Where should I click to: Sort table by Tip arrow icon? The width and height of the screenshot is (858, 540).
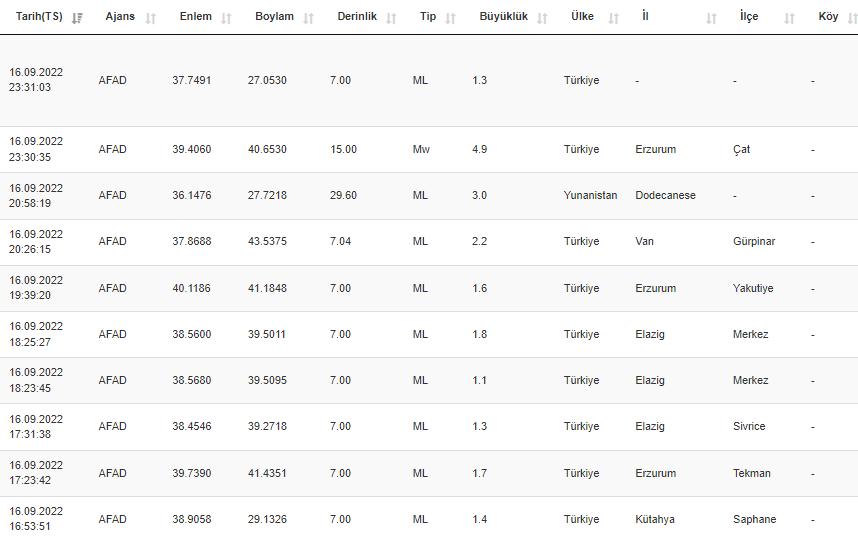[451, 18]
